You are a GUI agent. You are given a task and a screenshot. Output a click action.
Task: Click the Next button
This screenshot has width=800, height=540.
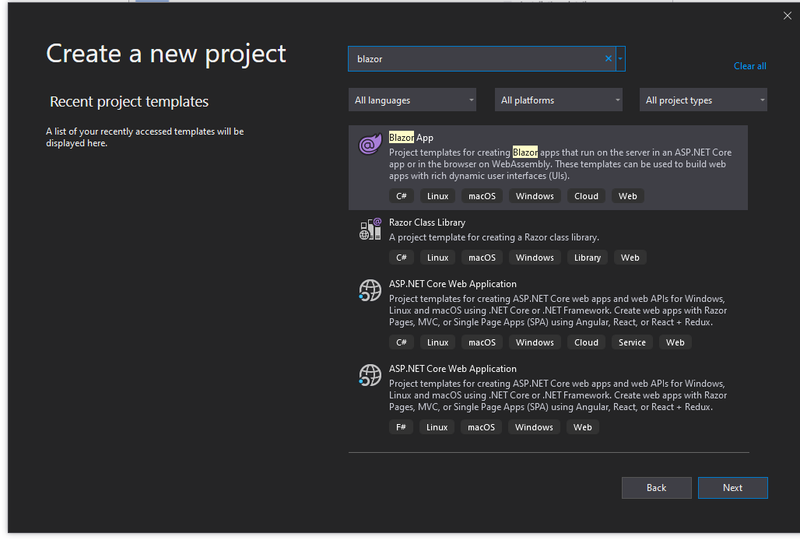tap(733, 488)
